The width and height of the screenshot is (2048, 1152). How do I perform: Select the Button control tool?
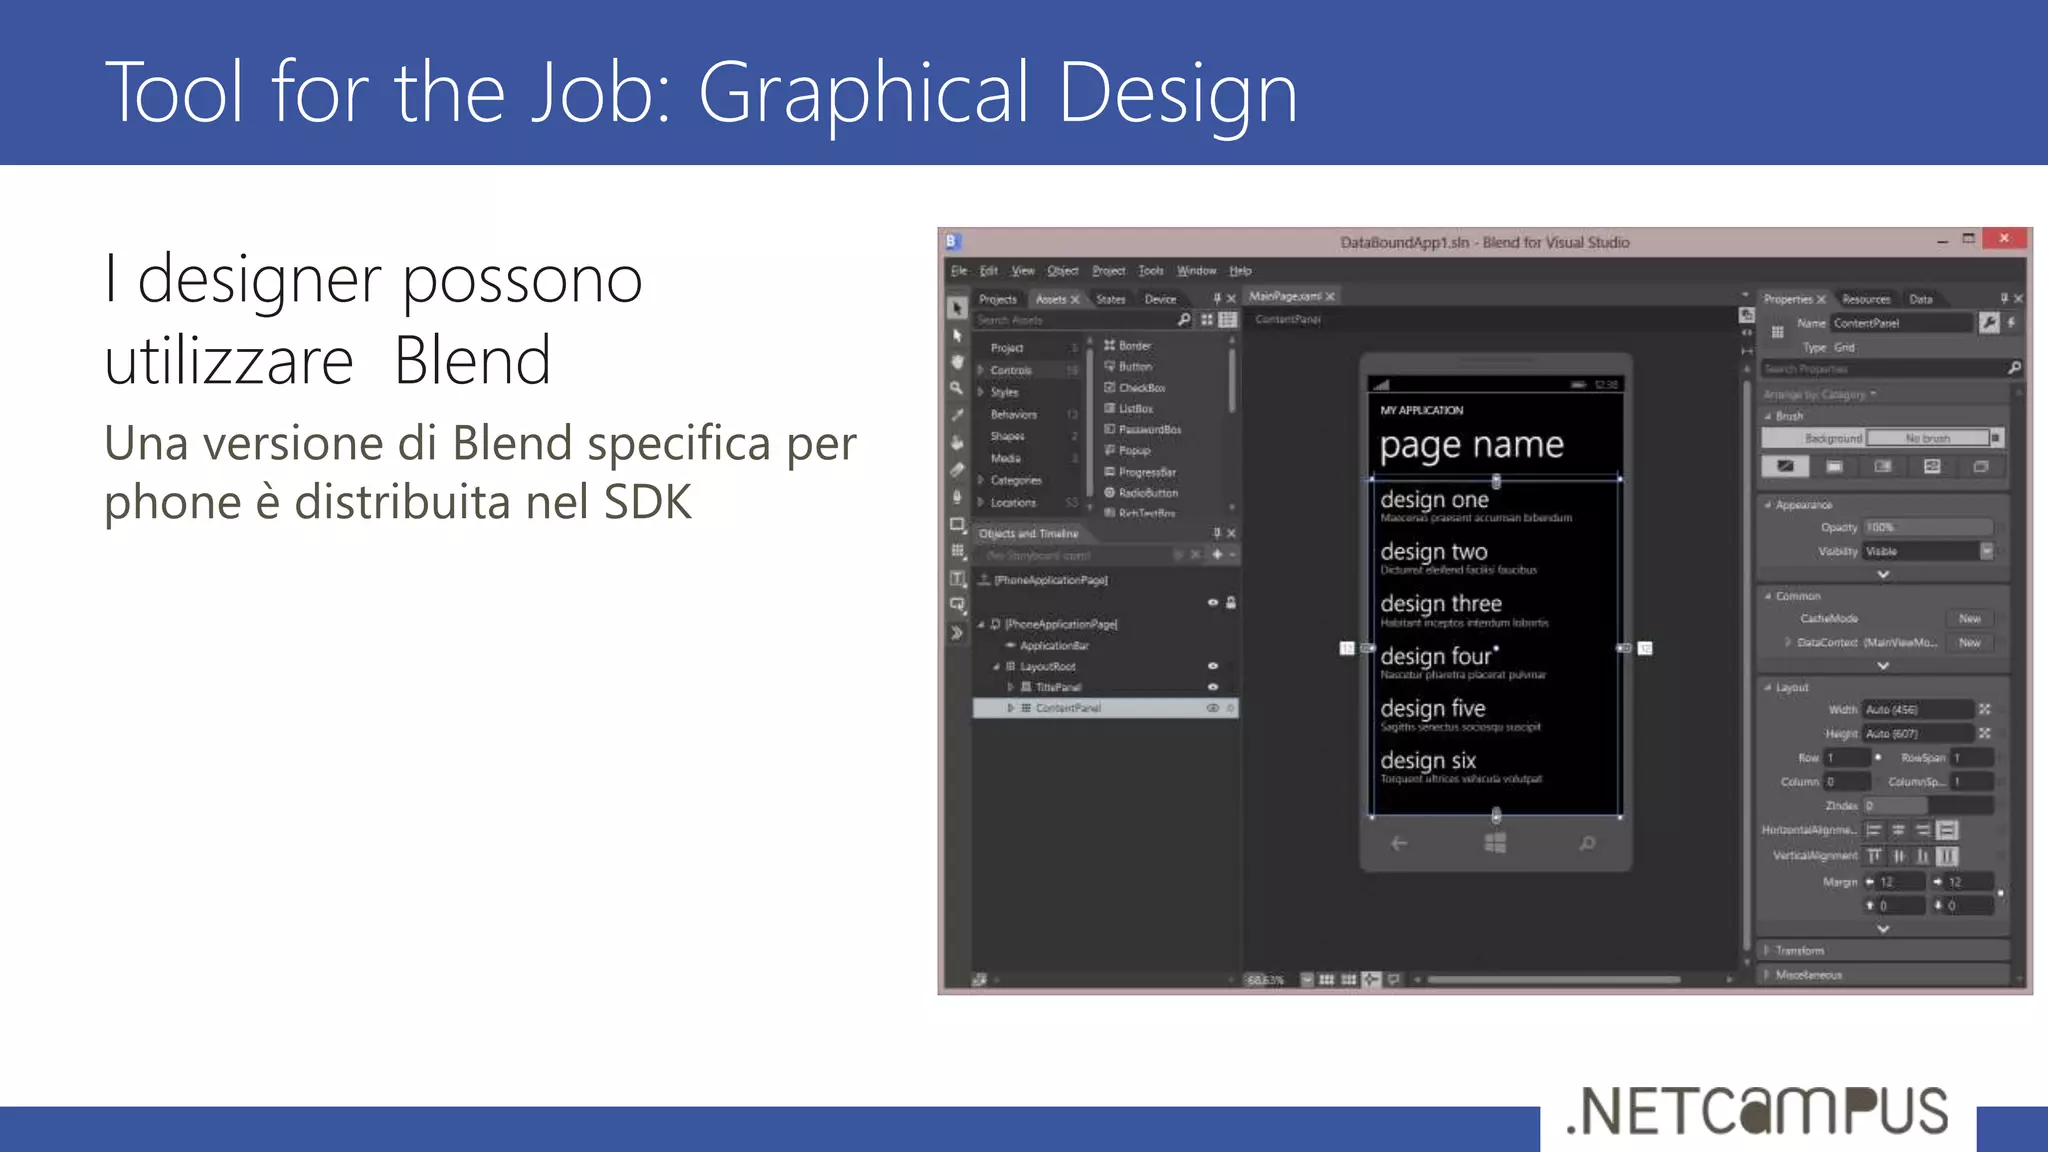coord(957,605)
